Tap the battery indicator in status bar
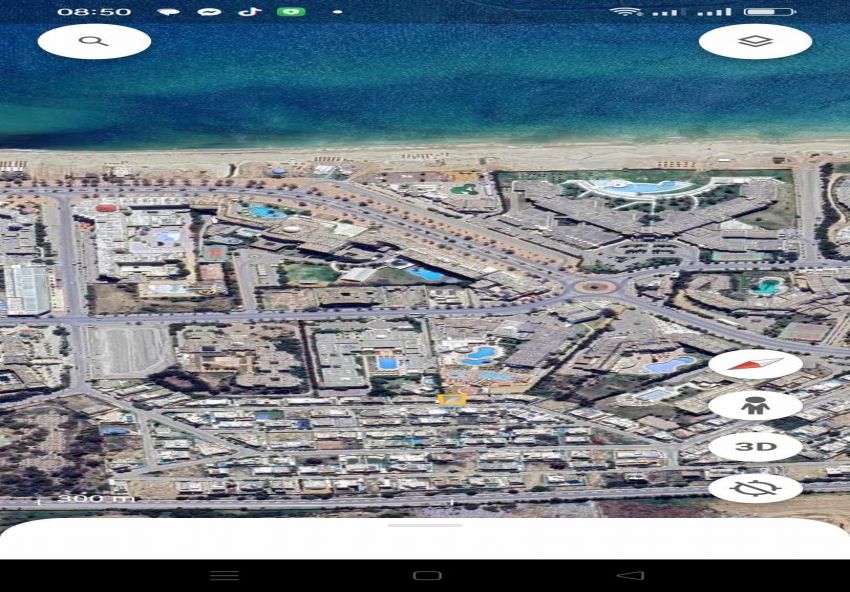The width and height of the screenshot is (850, 592). 770,12
